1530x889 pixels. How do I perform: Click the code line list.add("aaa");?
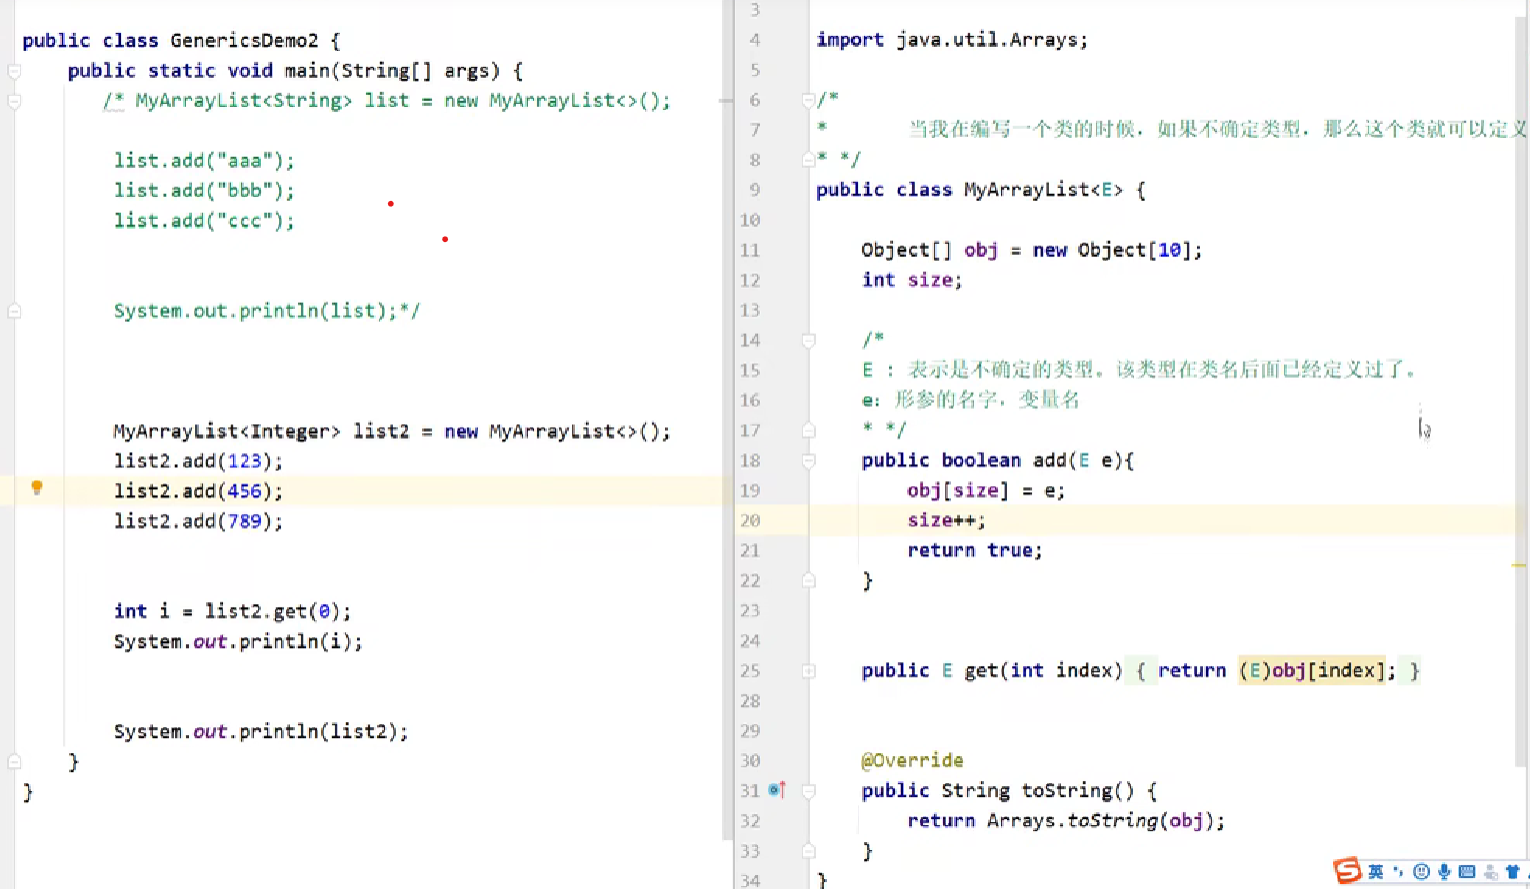[204, 161]
